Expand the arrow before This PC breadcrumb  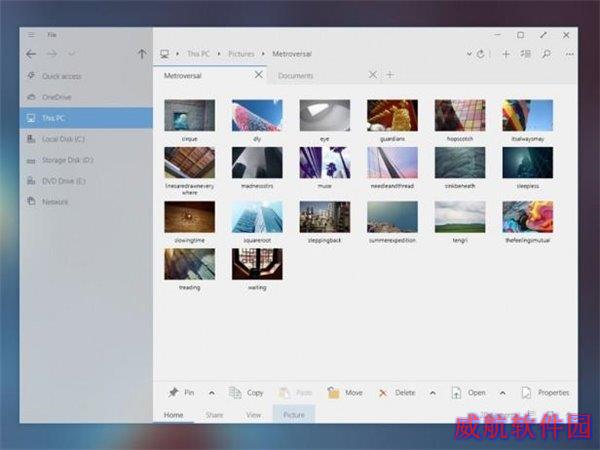pyautogui.click(x=178, y=54)
